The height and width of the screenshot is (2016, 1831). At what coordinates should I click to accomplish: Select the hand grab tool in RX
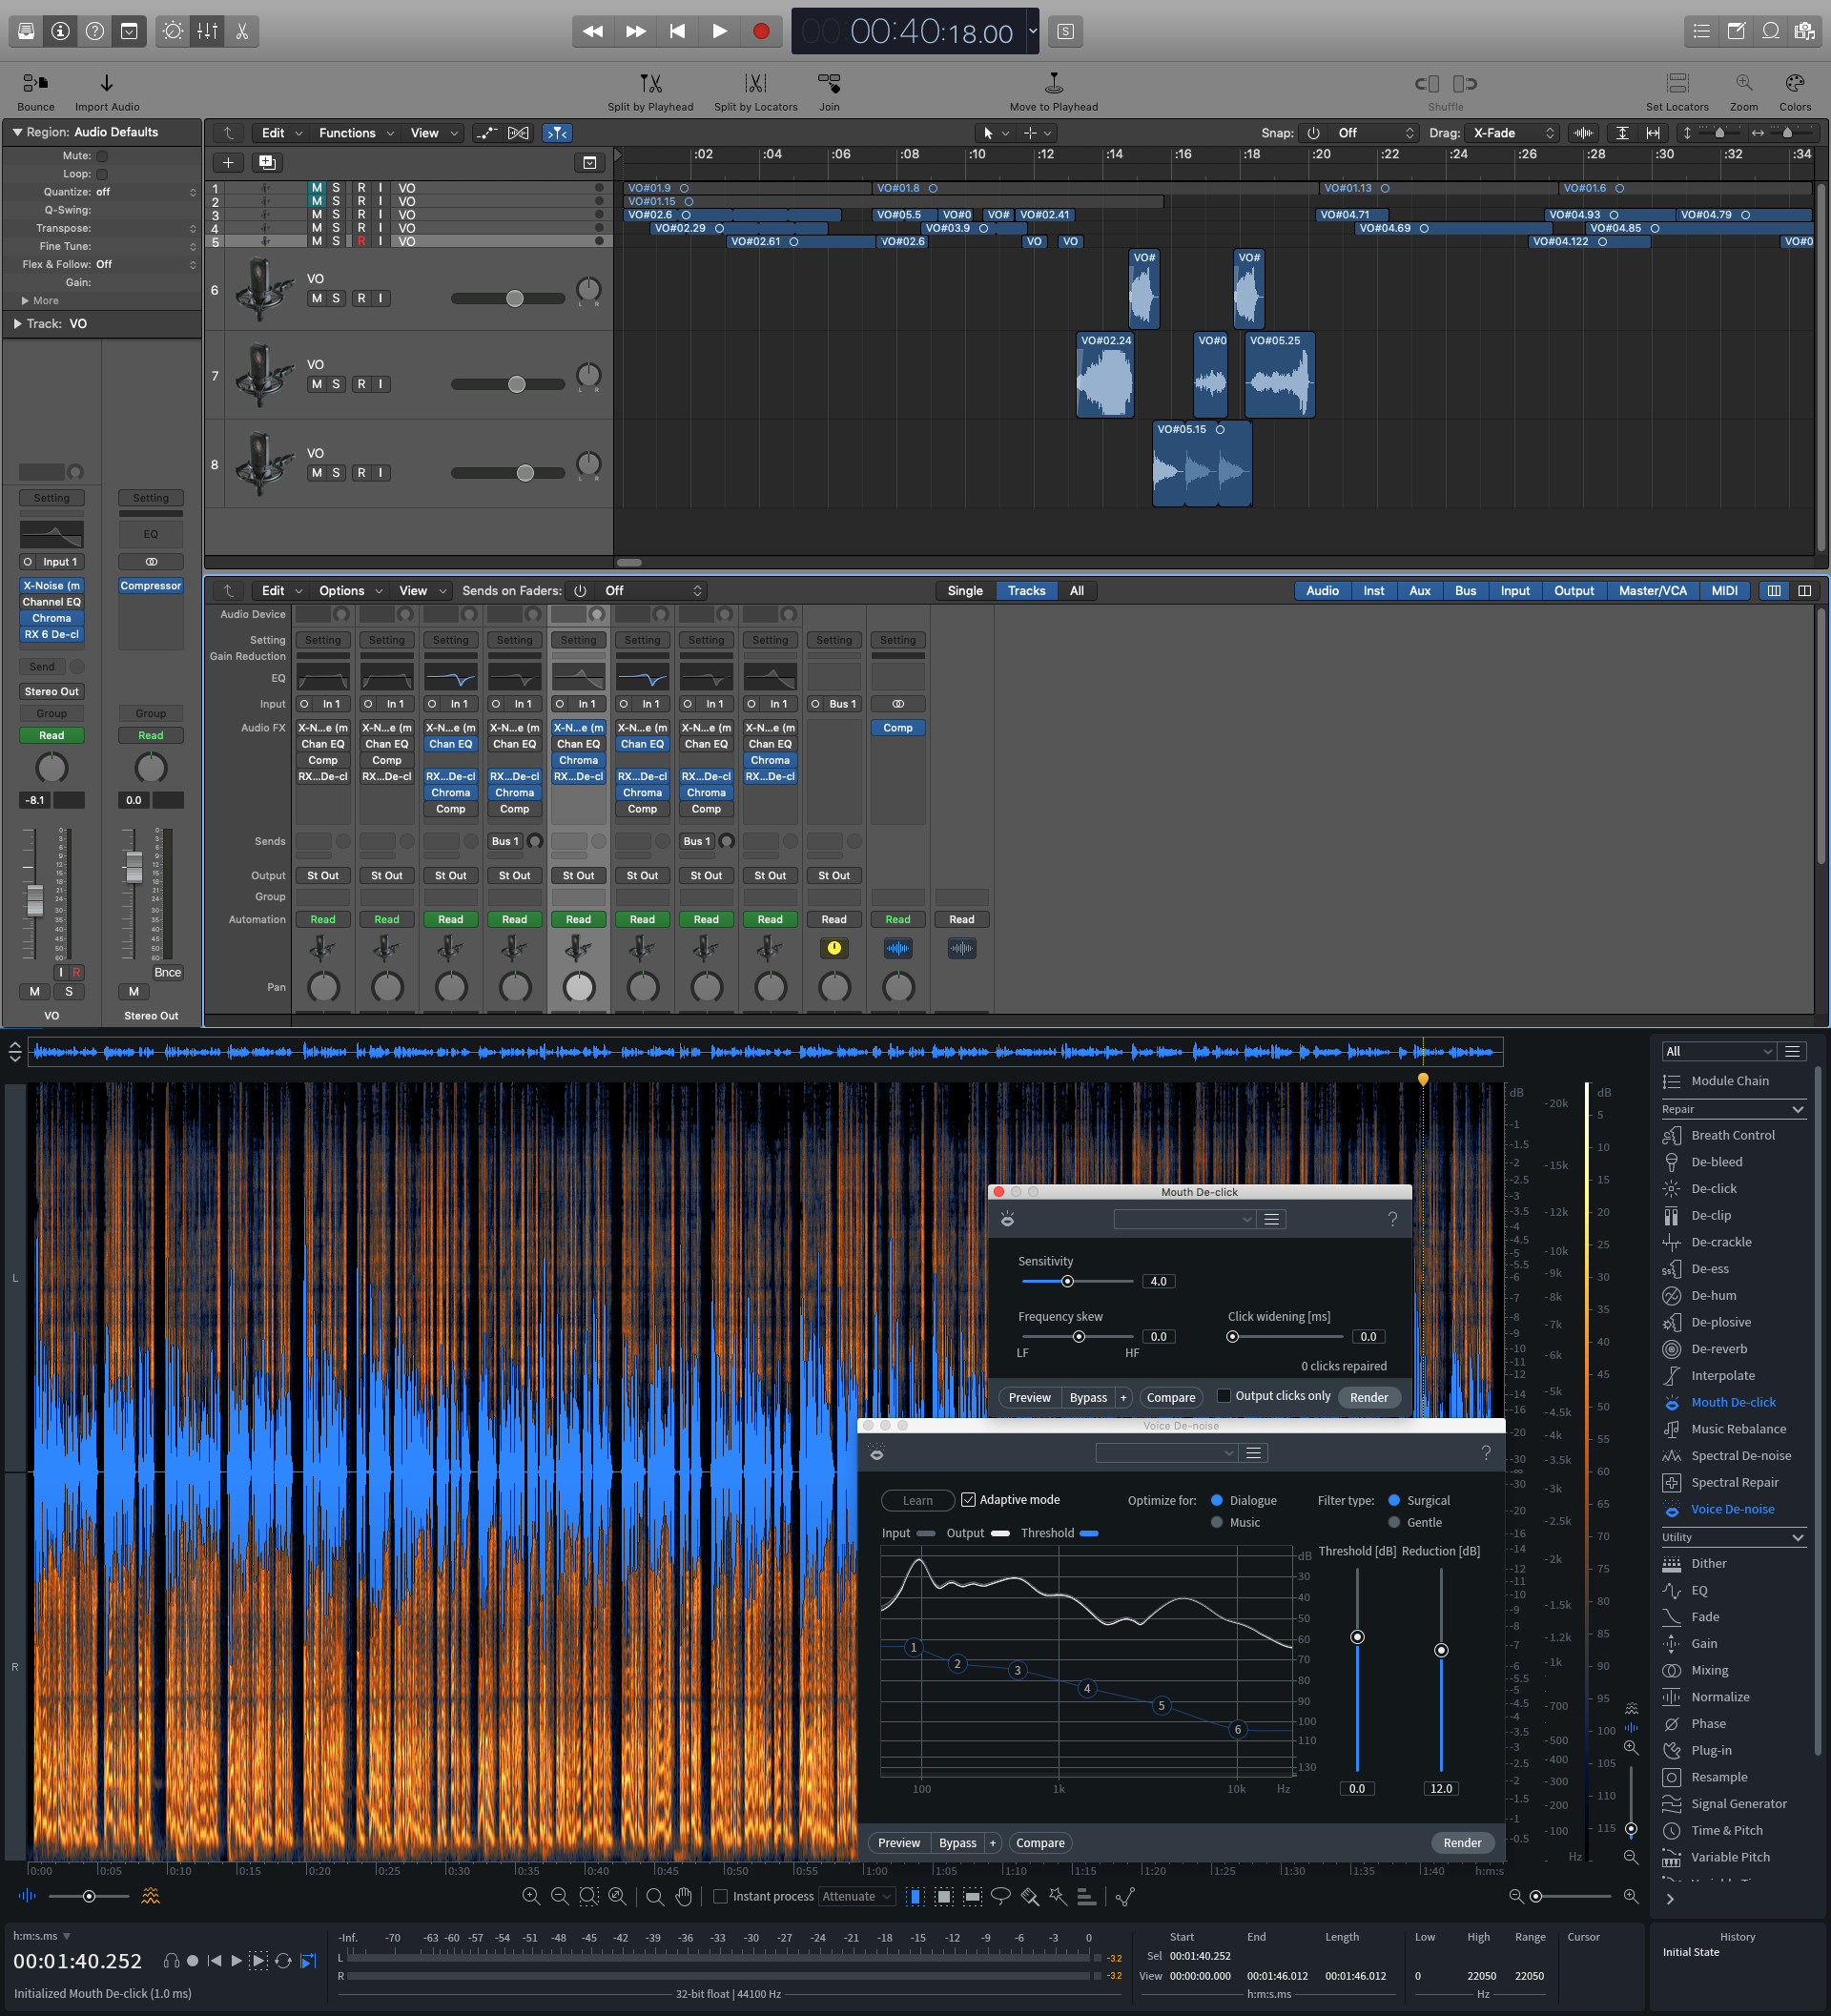(x=684, y=1897)
